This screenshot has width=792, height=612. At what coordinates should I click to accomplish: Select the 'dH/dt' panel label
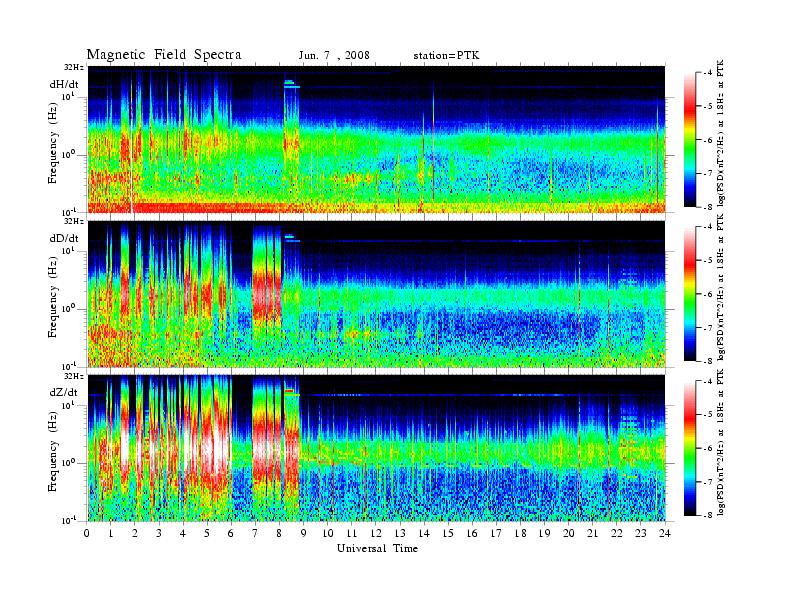point(64,84)
